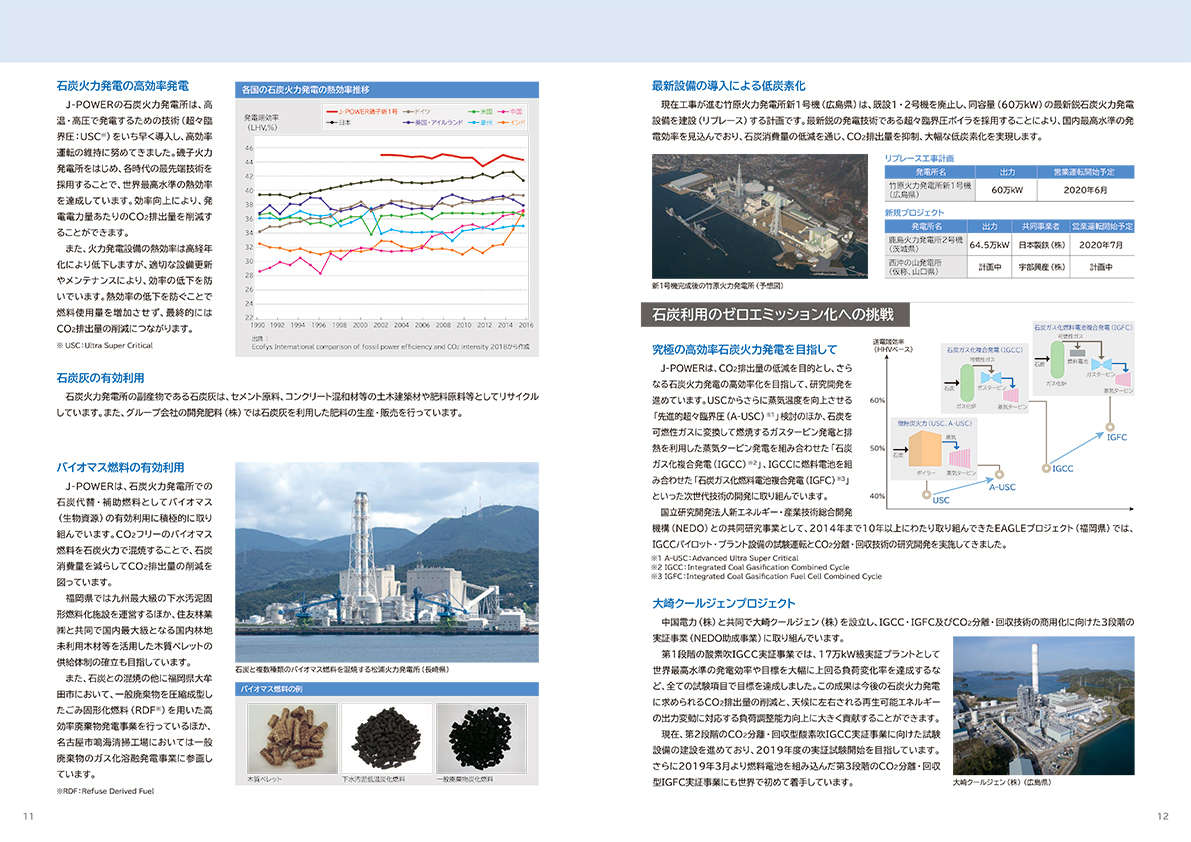Click page number 11
This screenshot has width=1191, height=842.
[29, 816]
